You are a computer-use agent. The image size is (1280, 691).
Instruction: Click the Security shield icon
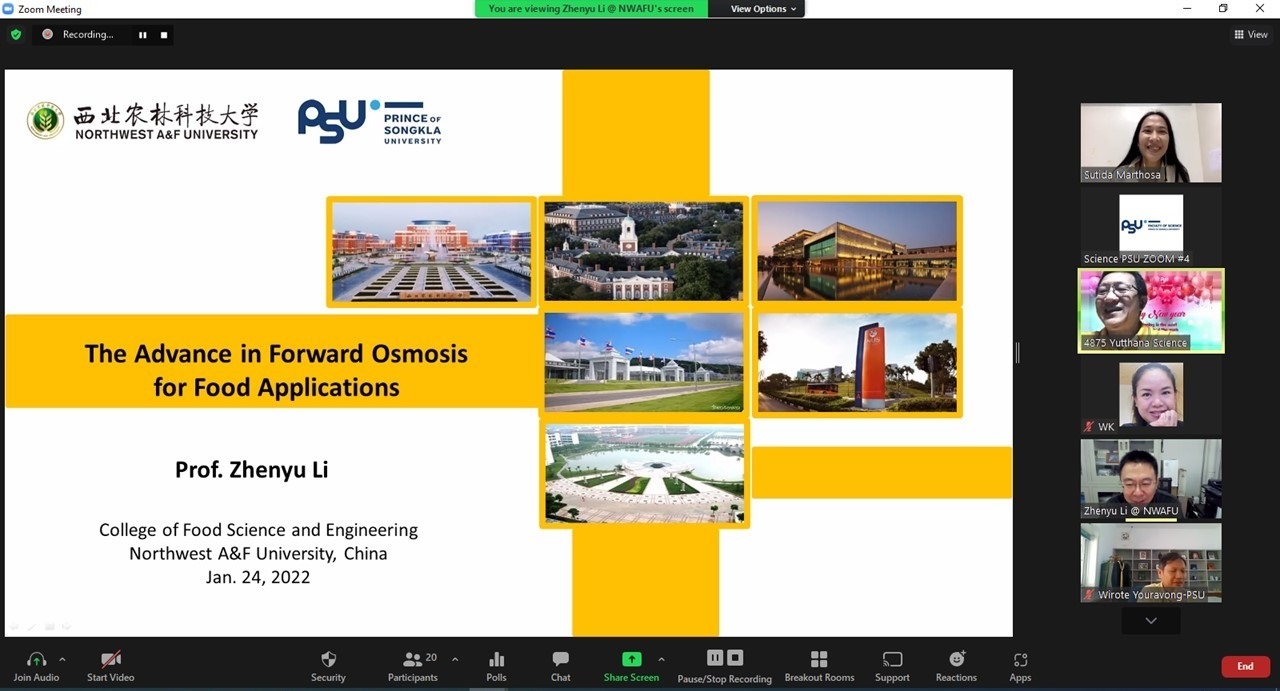pos(328,660)
